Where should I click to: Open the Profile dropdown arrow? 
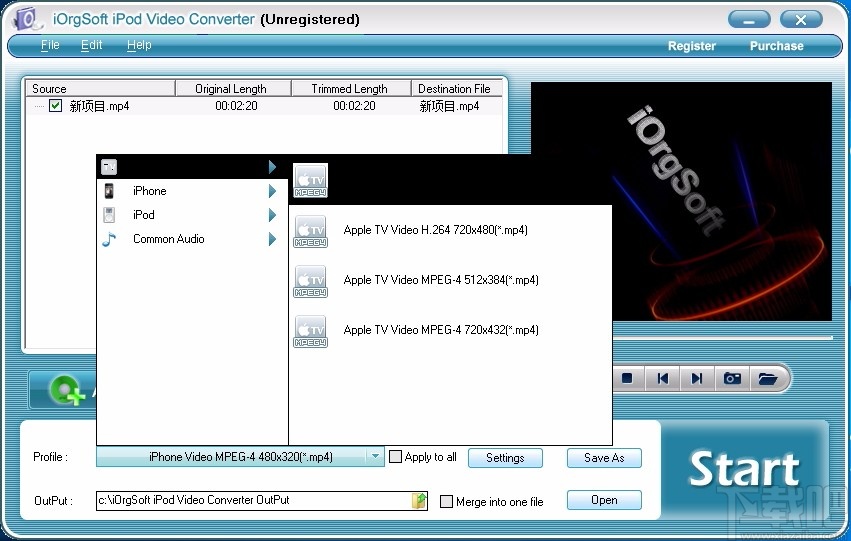pos(375,456)
